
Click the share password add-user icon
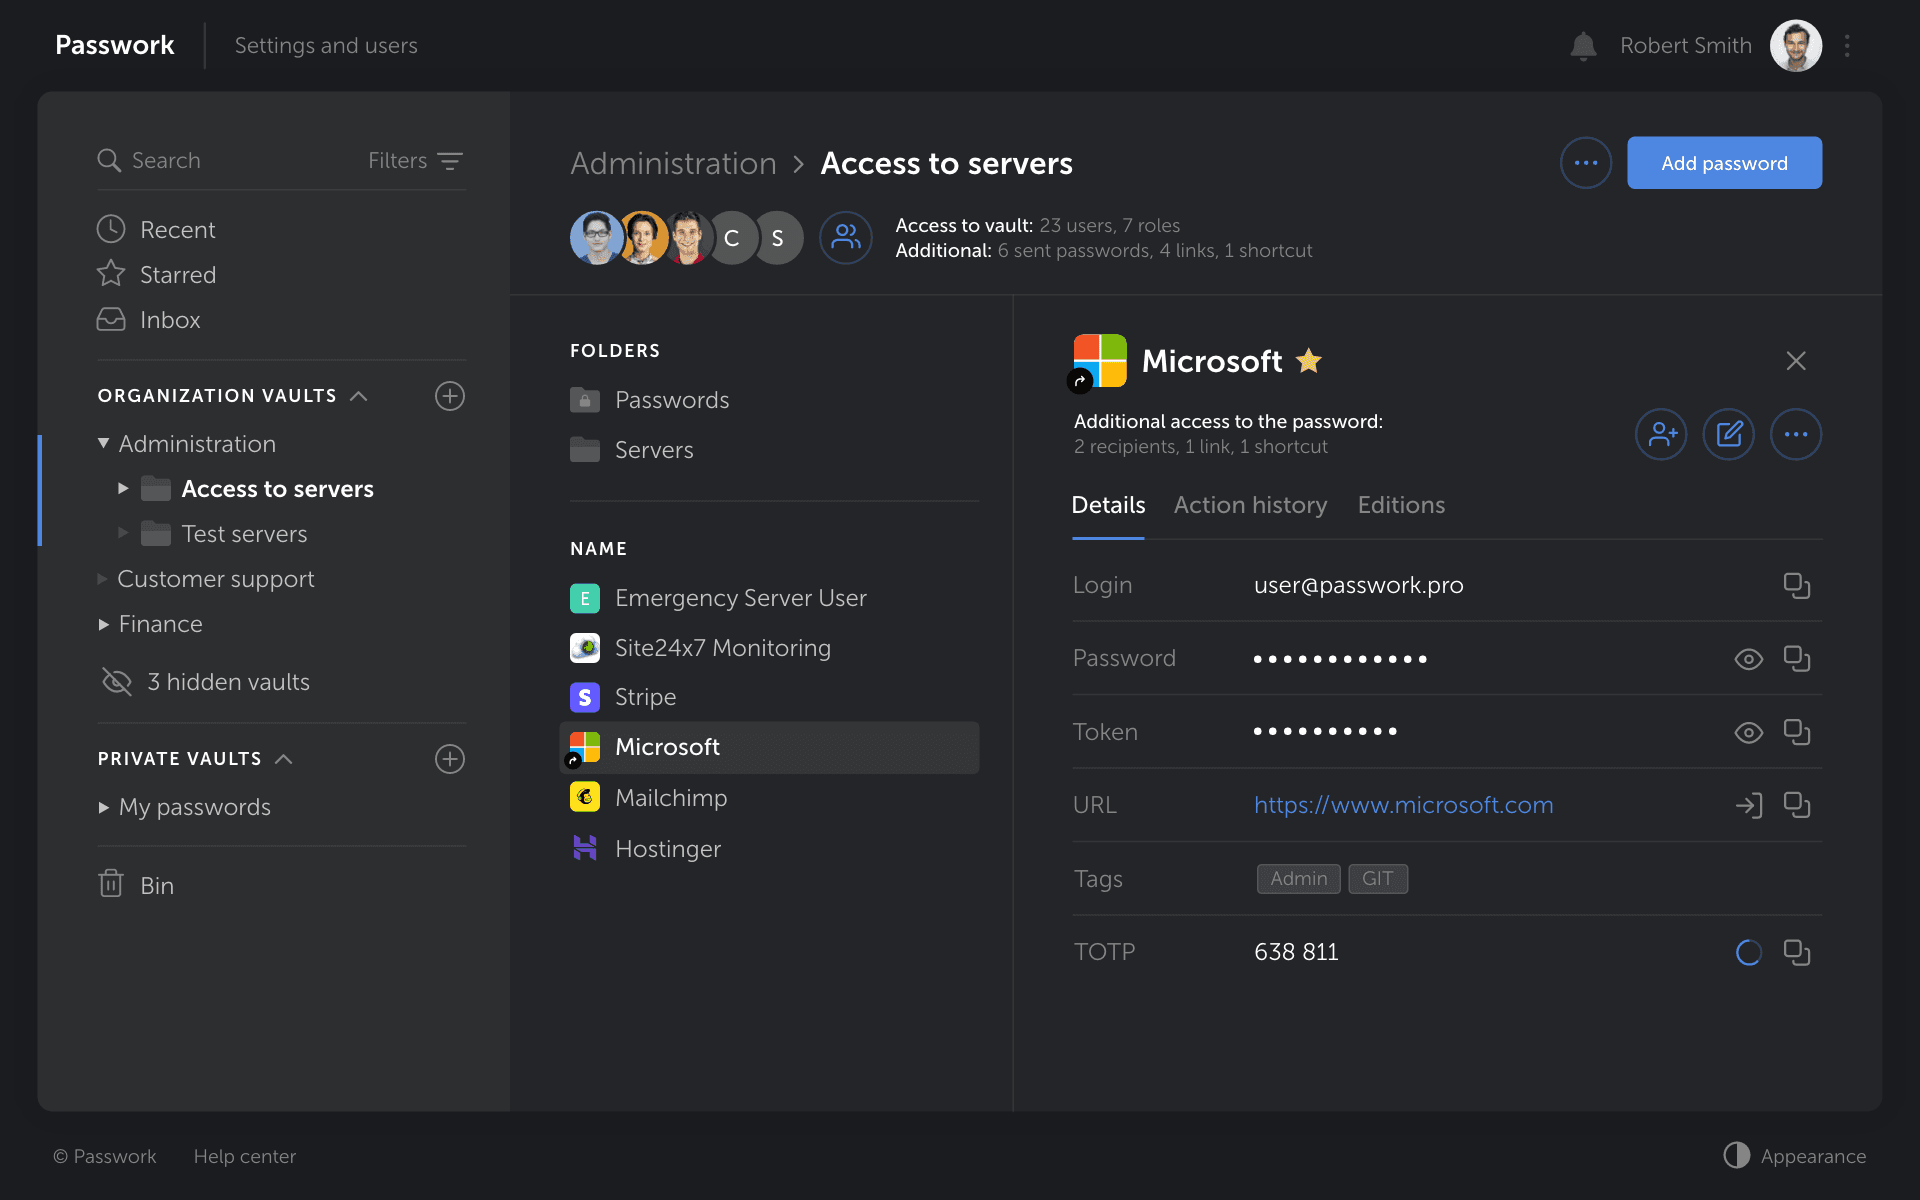pyautogui.click(x=1661, y=434)
